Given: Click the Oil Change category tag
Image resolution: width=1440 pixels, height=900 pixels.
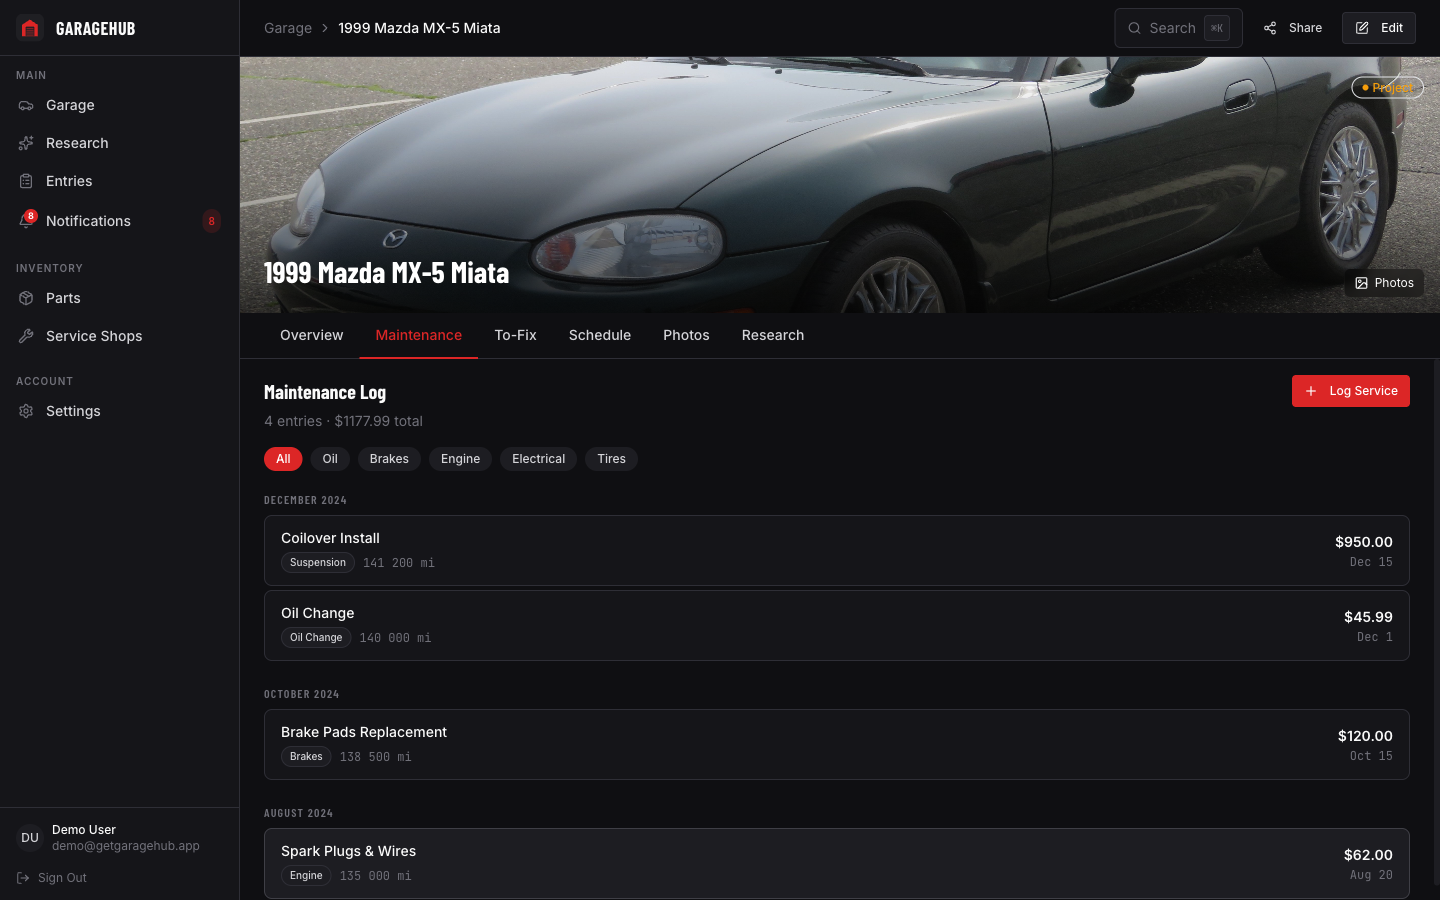Looking at the screenshot, I should [x=316, y=638].
